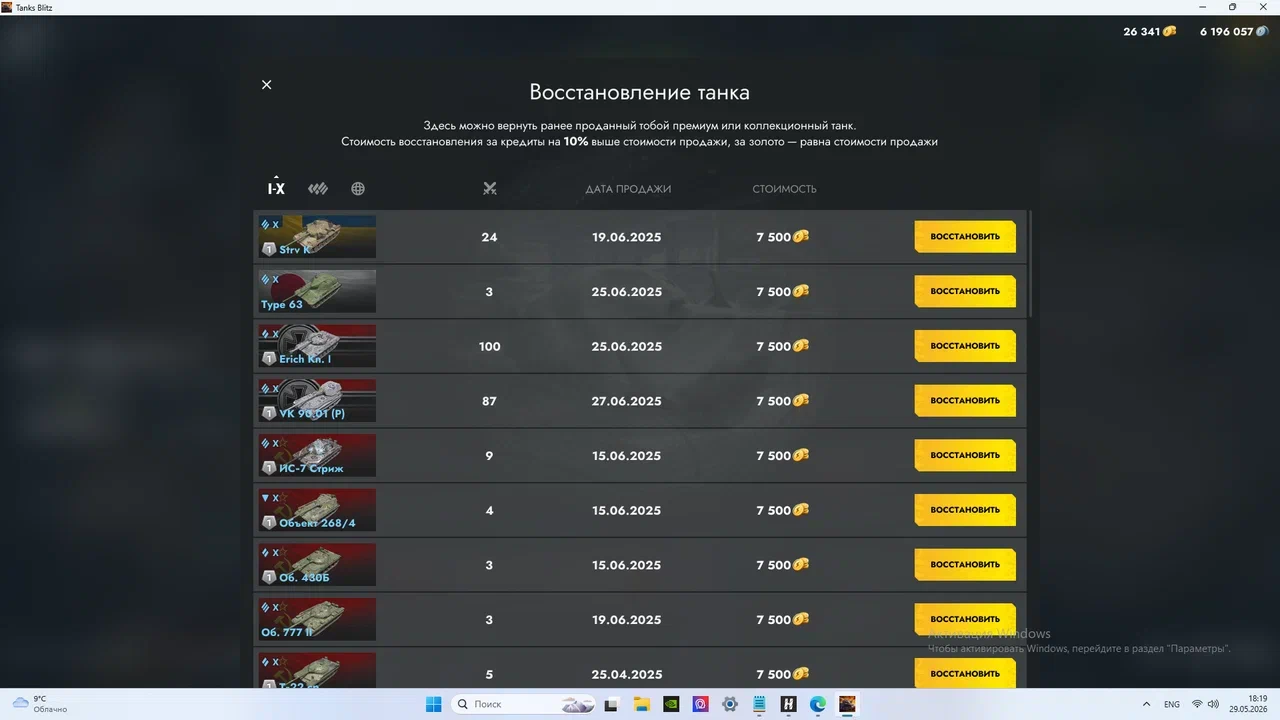Sort by the СТОИМОСТЬ column header
This screenshot has height=720, width=1280.
coord(784,189)
